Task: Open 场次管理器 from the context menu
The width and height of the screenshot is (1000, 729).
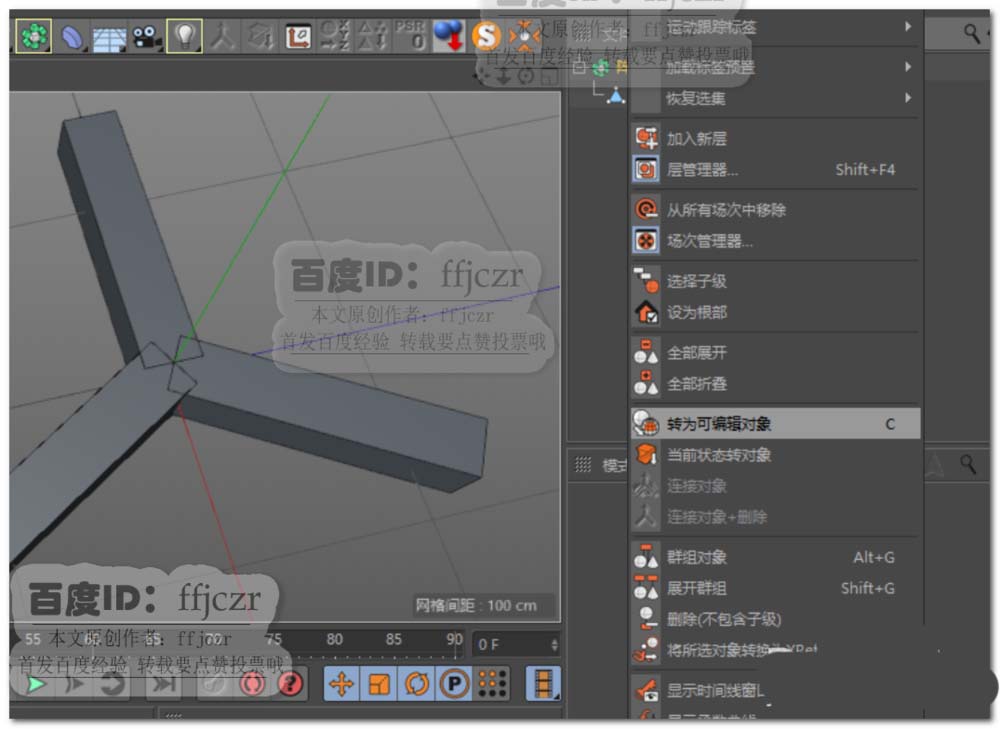Action: pyautogui.click(x=776, y=241)
